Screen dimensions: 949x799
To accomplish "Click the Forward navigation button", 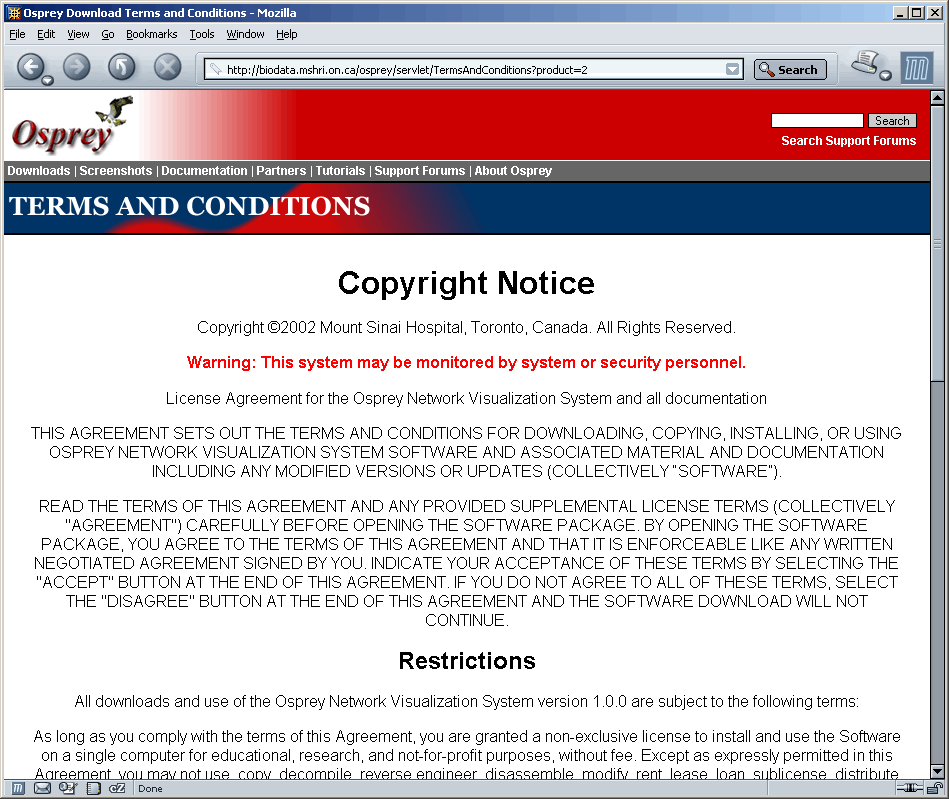I will pos(77,67).
